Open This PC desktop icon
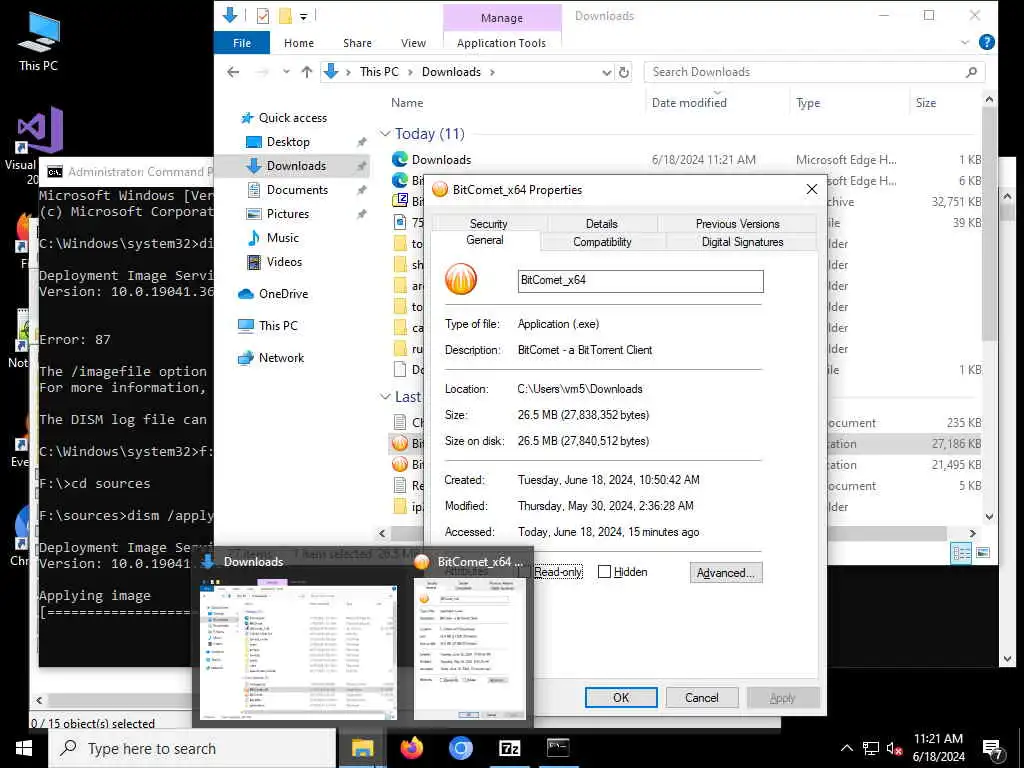 [39, 42]
